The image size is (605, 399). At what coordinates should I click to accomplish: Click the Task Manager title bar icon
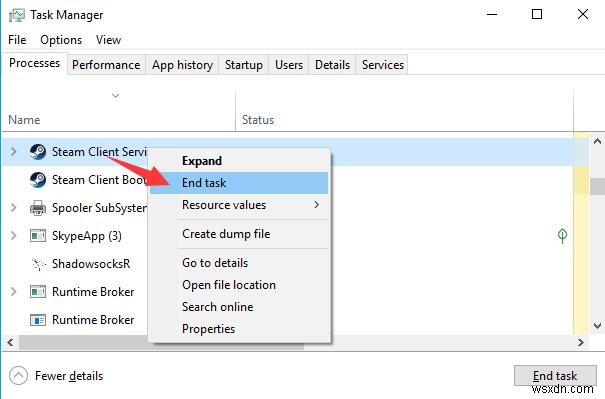[x=16, y=15]
